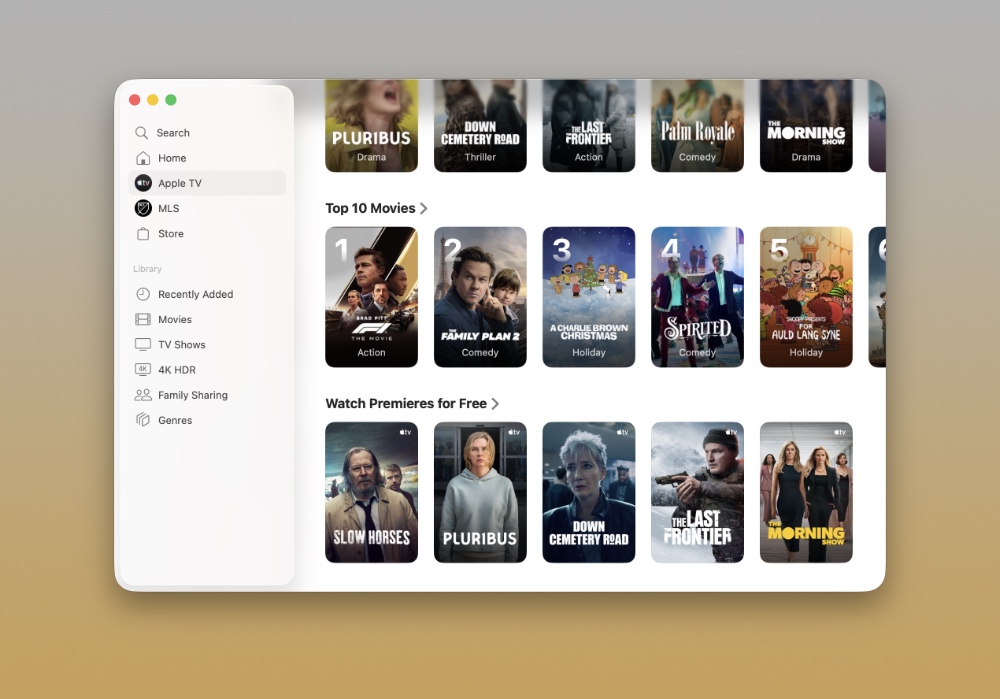Open the 4K HDR library icon

pos(143,370)
